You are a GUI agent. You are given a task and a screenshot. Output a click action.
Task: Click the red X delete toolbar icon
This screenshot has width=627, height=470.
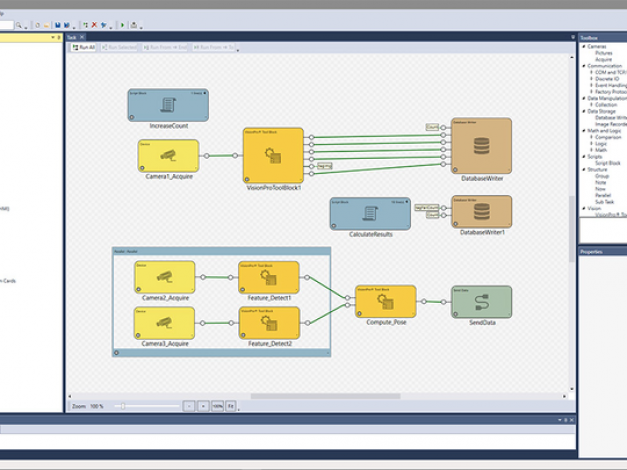pos(94,25)
